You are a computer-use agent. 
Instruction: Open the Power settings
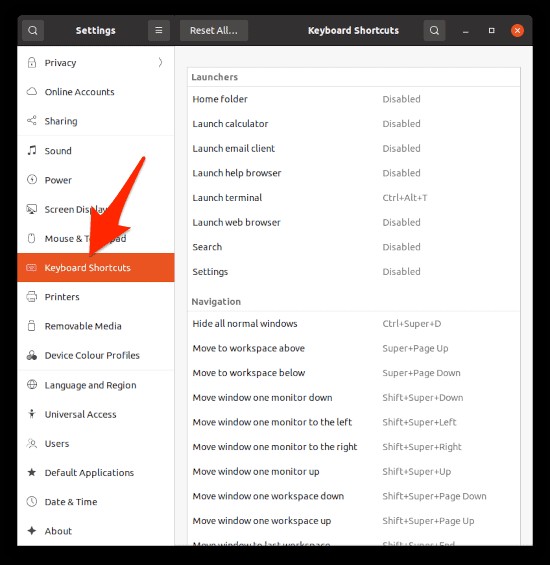pyautogui.click(x=96, y=180)
